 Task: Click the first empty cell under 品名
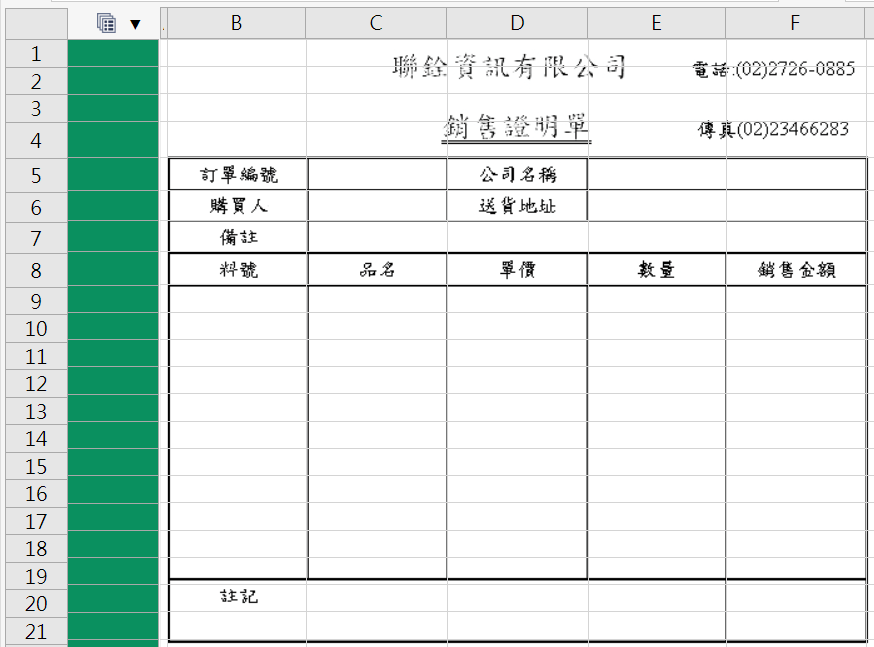[377, 300]
